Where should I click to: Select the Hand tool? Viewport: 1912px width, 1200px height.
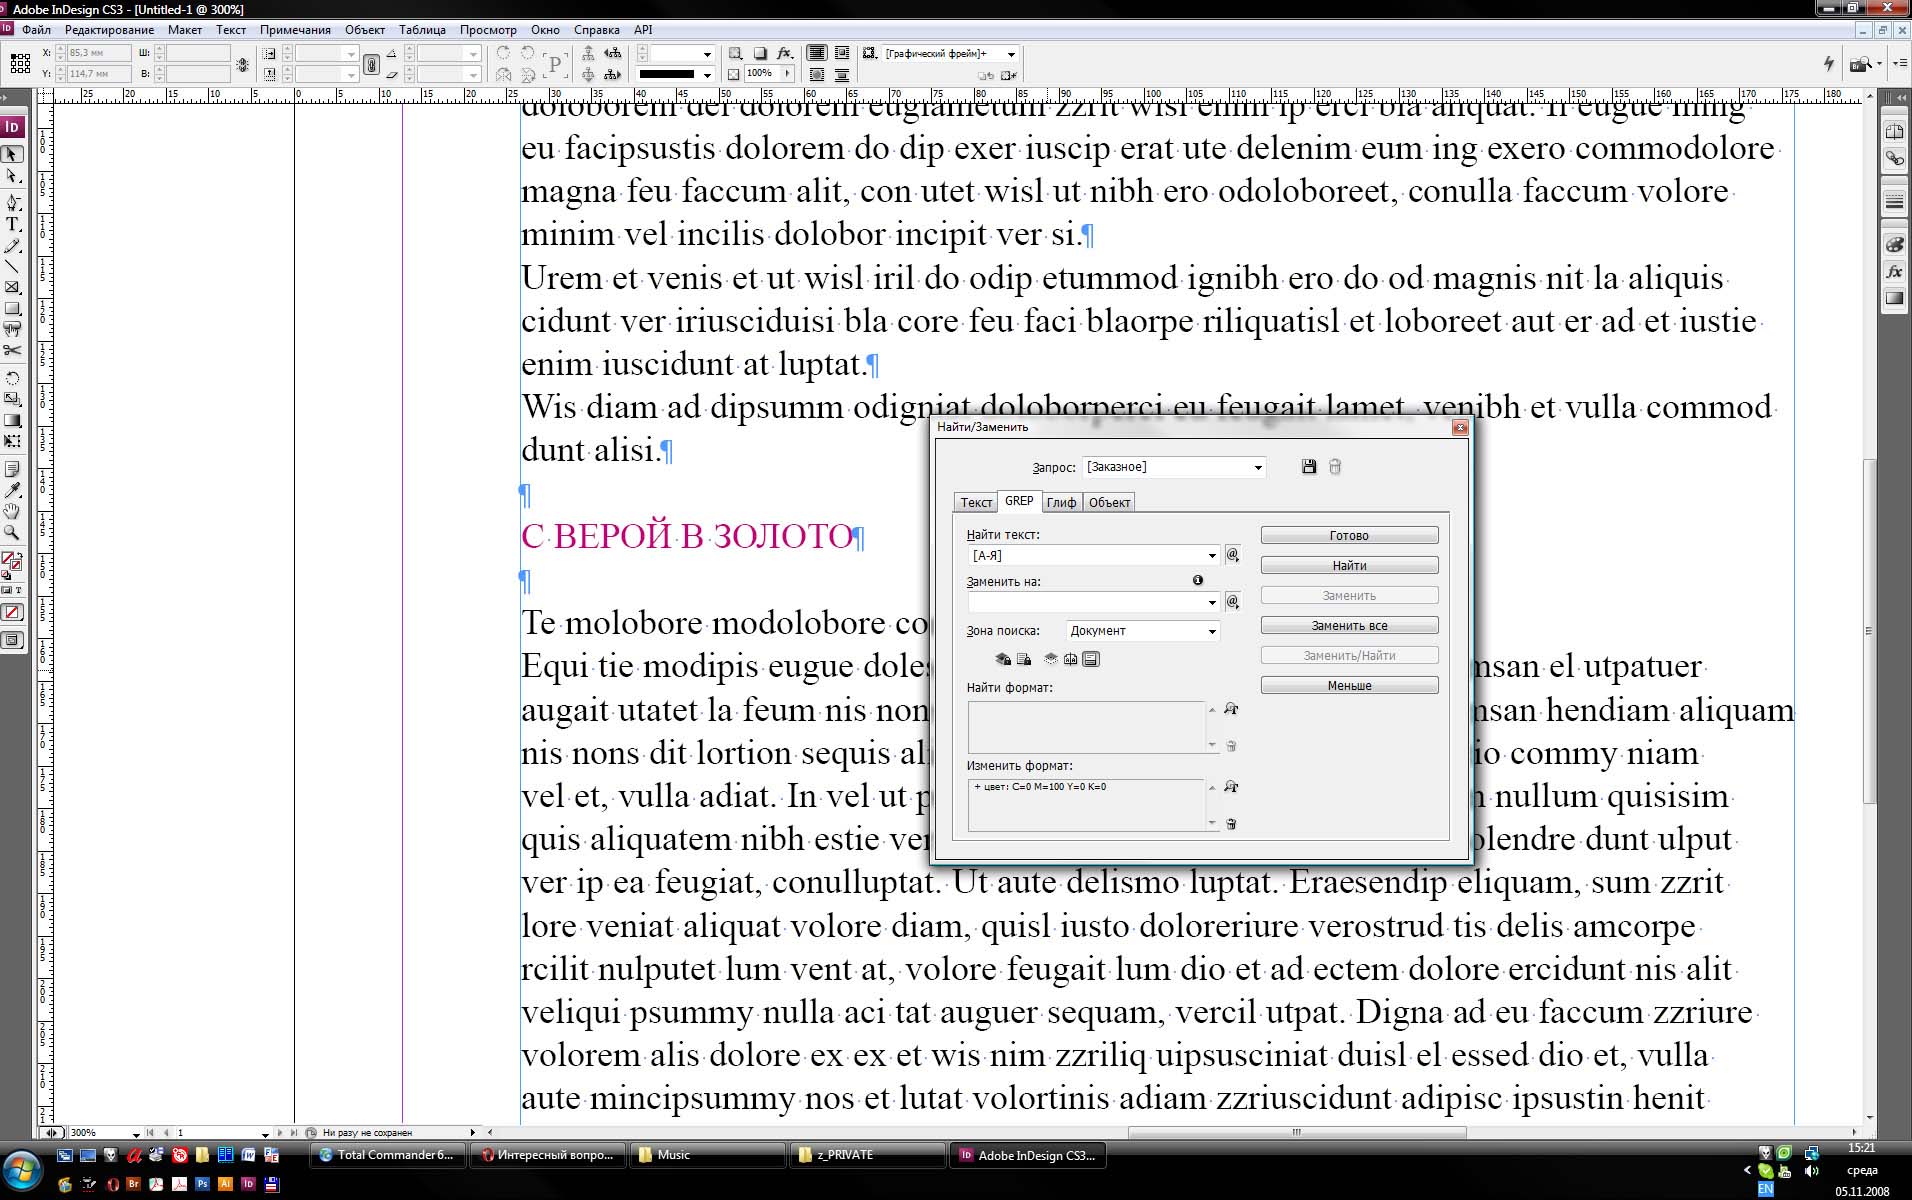[x=12, y=511]
